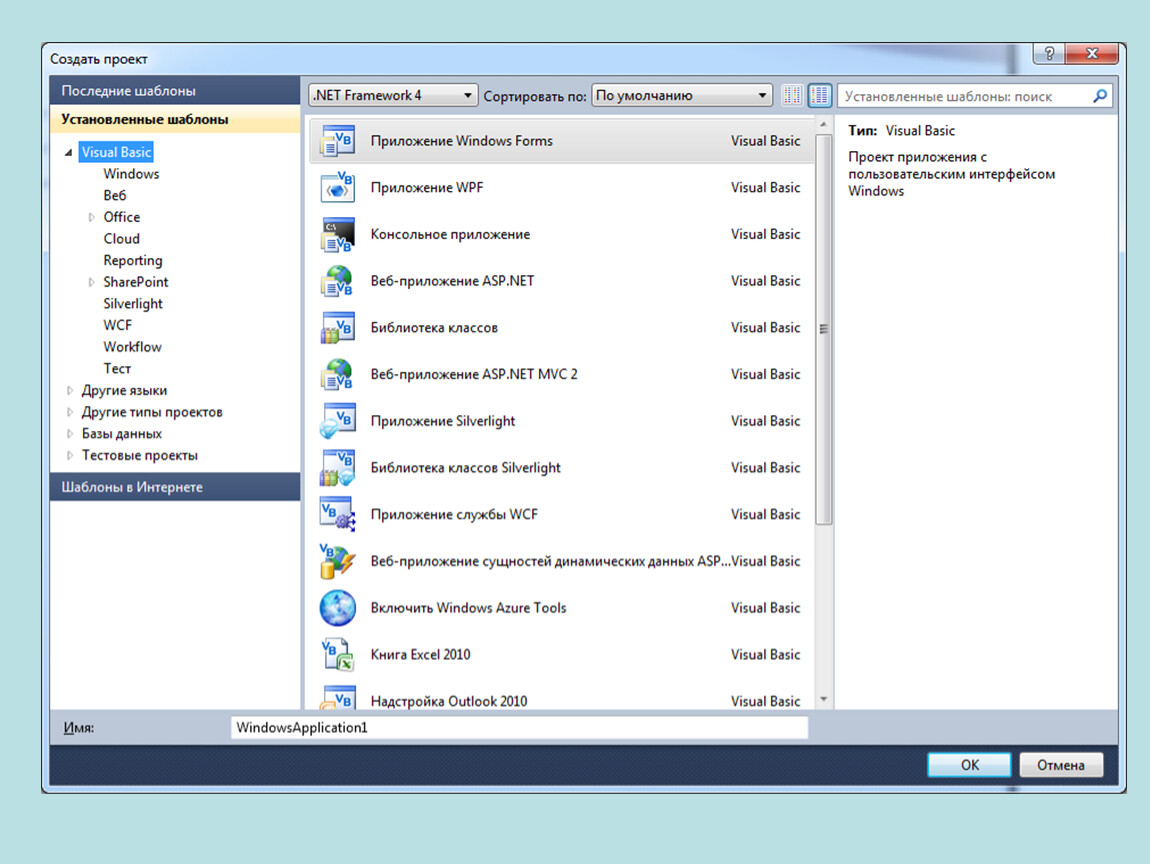Select the Workflow category

tap(132, 347)
